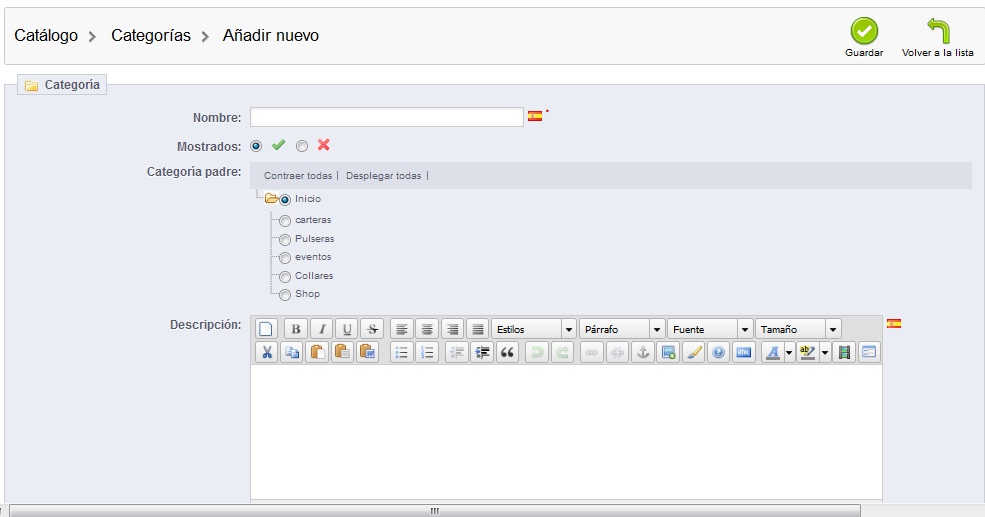Select the Mostrados no radio with red cross
985x517 pixels.
click(x=302, y=146)
